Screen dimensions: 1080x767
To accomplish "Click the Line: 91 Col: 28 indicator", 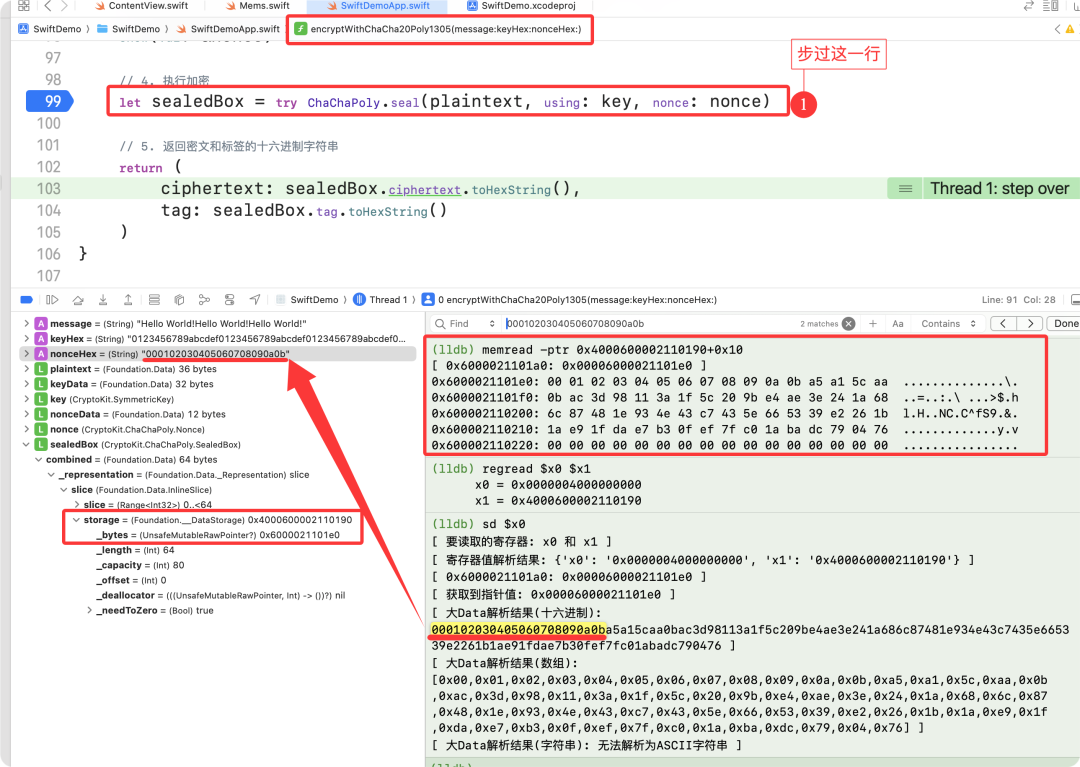I will pyautogui.click(x=1019, y=300).
